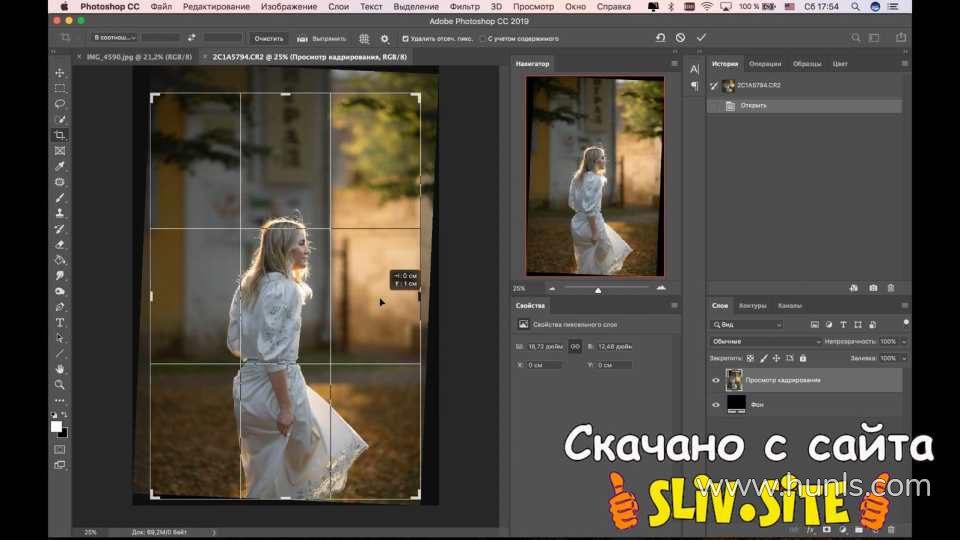Select the Move tool
Viewport: 960px width, 540px height.
(60, 73)
